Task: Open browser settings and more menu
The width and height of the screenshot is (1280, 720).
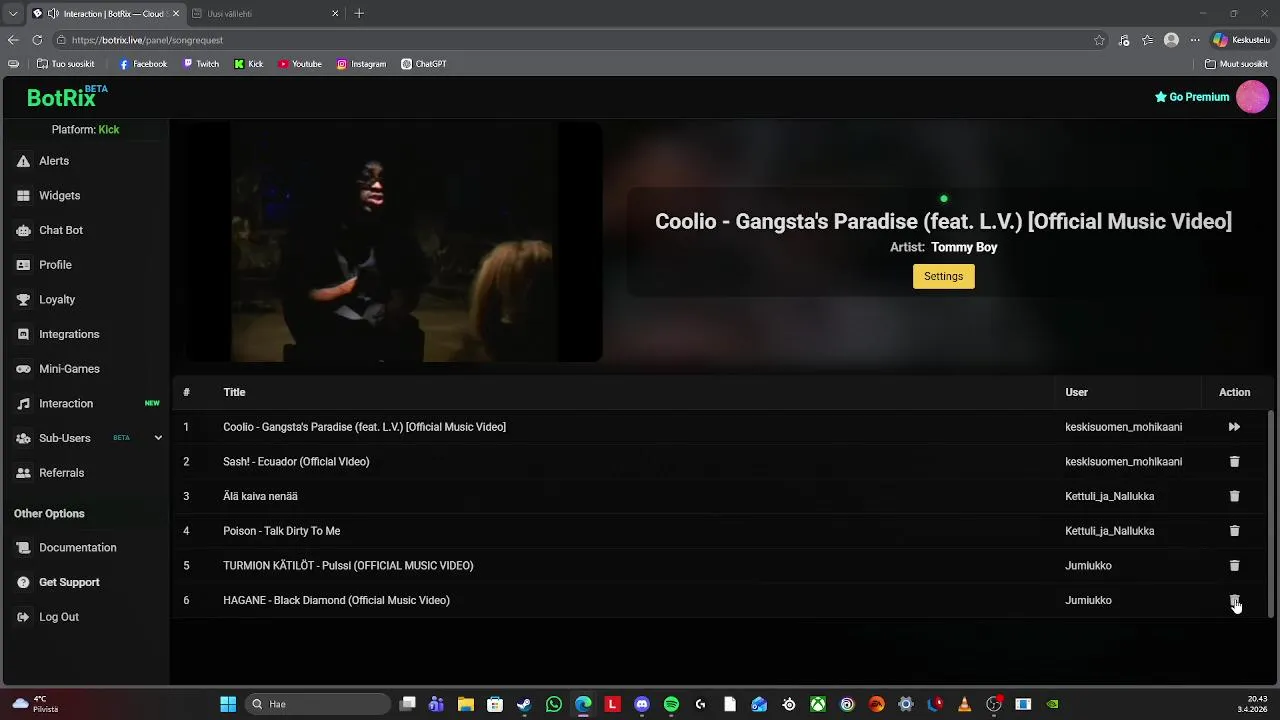Action: pos(1194,40)
